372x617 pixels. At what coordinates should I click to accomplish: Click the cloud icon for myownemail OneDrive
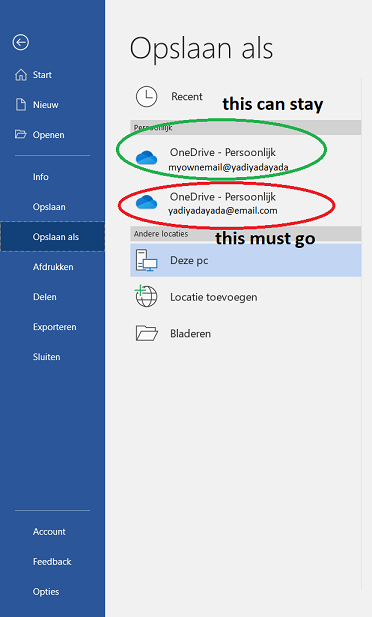coord(146,158)
